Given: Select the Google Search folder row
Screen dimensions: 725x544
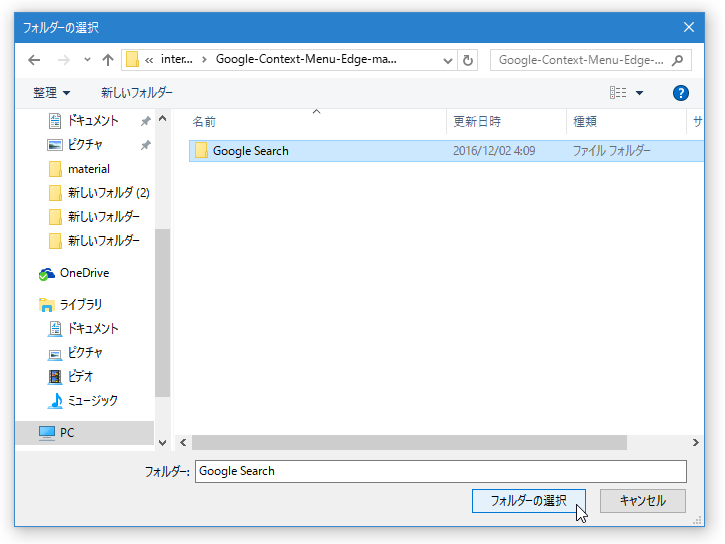Looking at the screenshot, I should (447, 151).
